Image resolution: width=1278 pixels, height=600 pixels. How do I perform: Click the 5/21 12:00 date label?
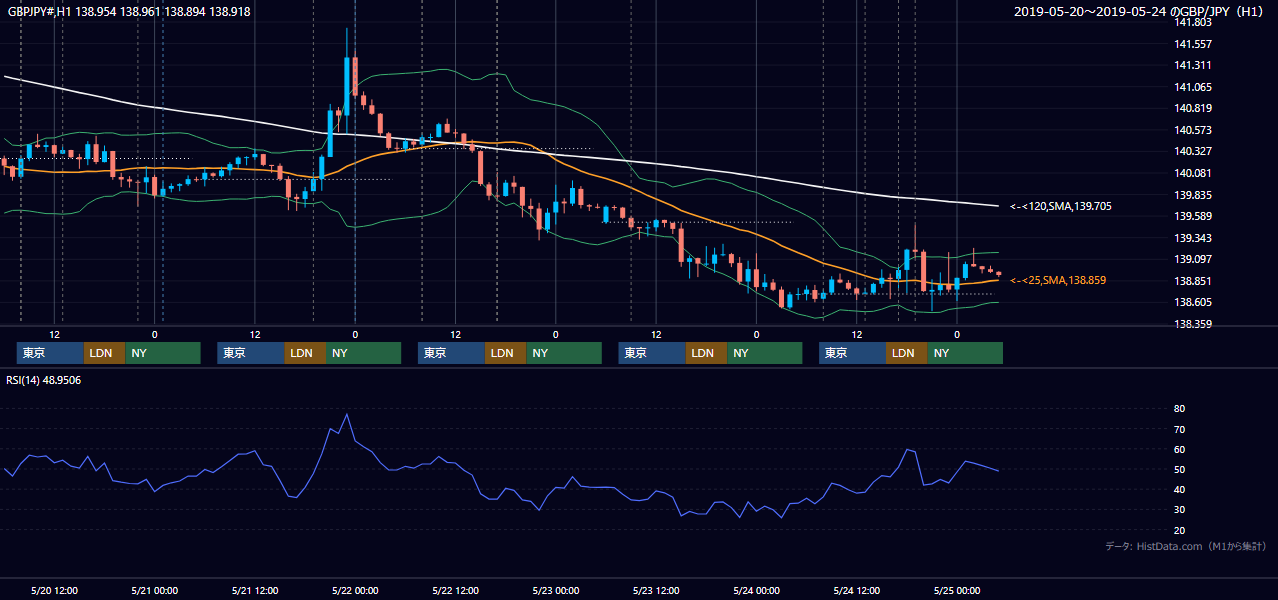(255, 590)
